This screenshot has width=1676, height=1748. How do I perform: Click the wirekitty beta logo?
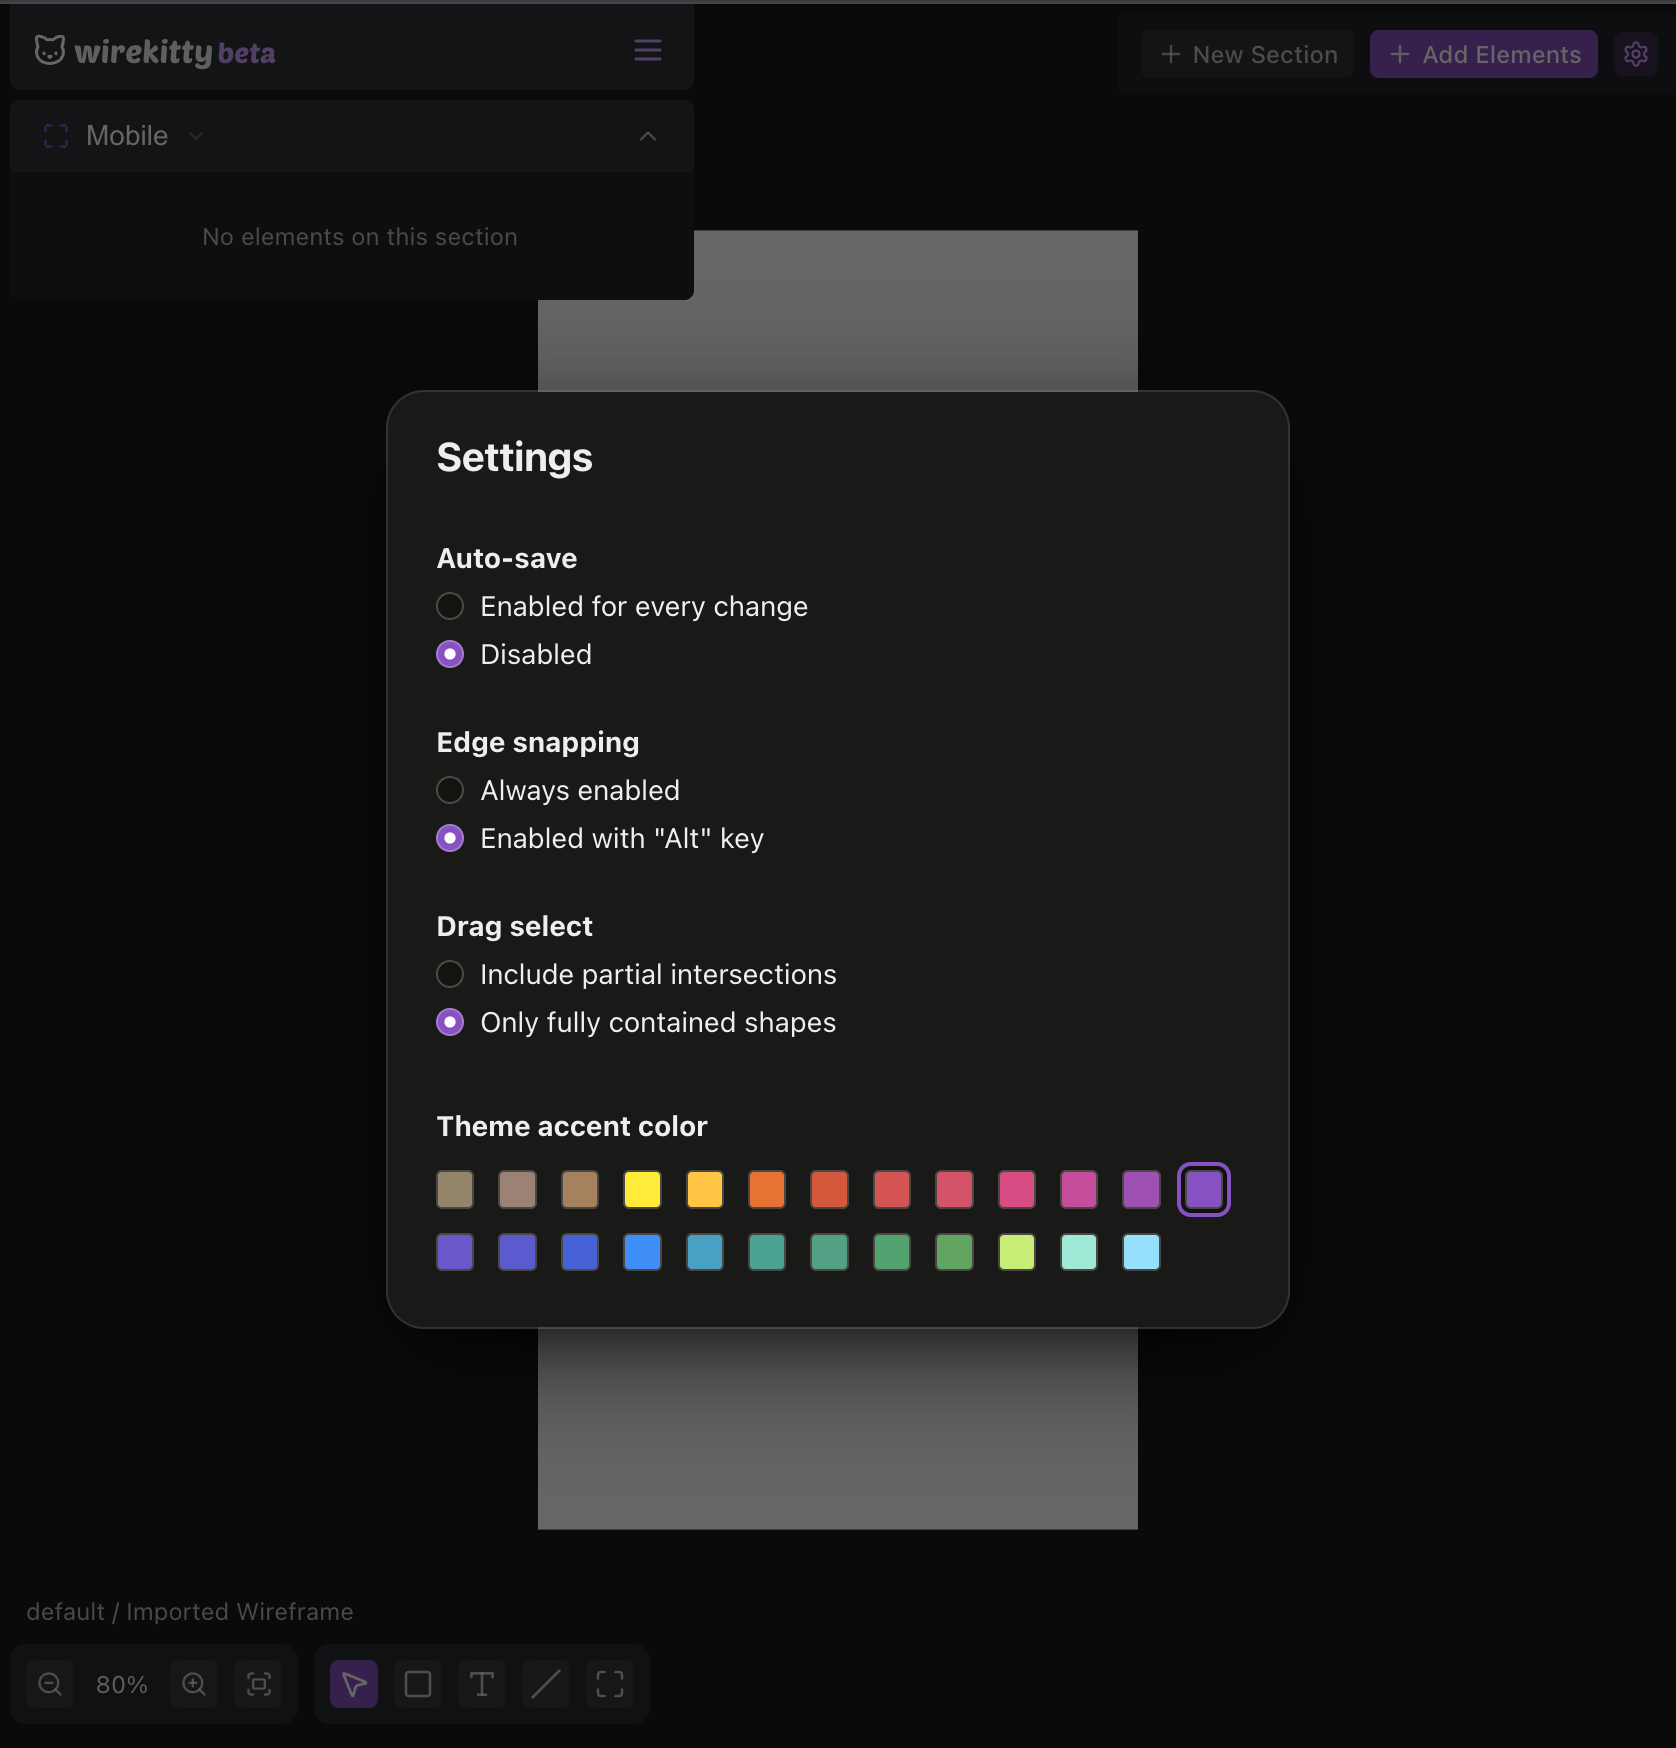(x=155, y=52)
